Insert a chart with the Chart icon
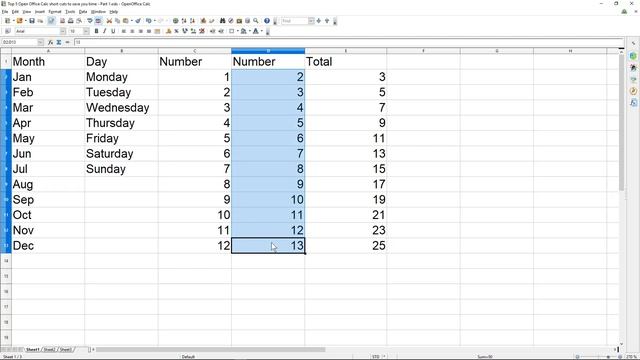The width and height of the screenshot is (640, 360). coord(203,21)
